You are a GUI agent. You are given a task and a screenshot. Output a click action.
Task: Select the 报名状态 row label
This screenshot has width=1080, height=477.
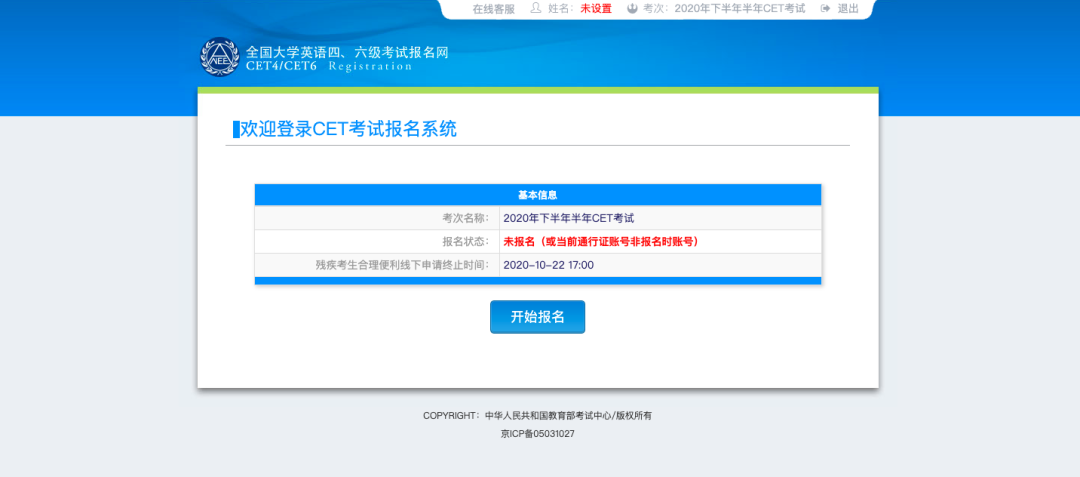point(466,242)
